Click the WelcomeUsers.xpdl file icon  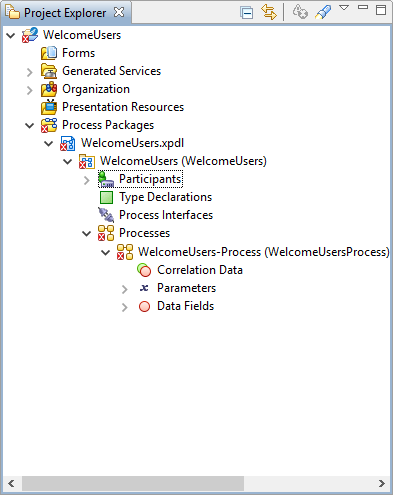coord(68,143)
